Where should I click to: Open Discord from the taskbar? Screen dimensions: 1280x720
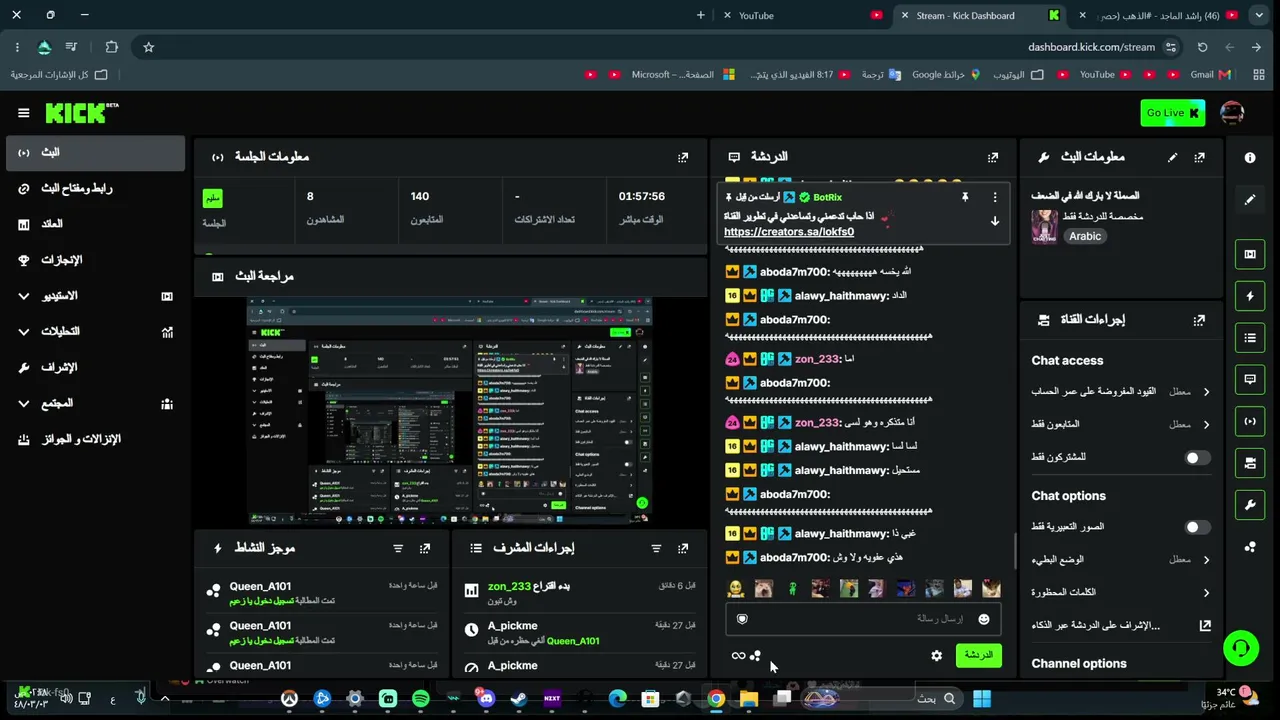[486, 699]
